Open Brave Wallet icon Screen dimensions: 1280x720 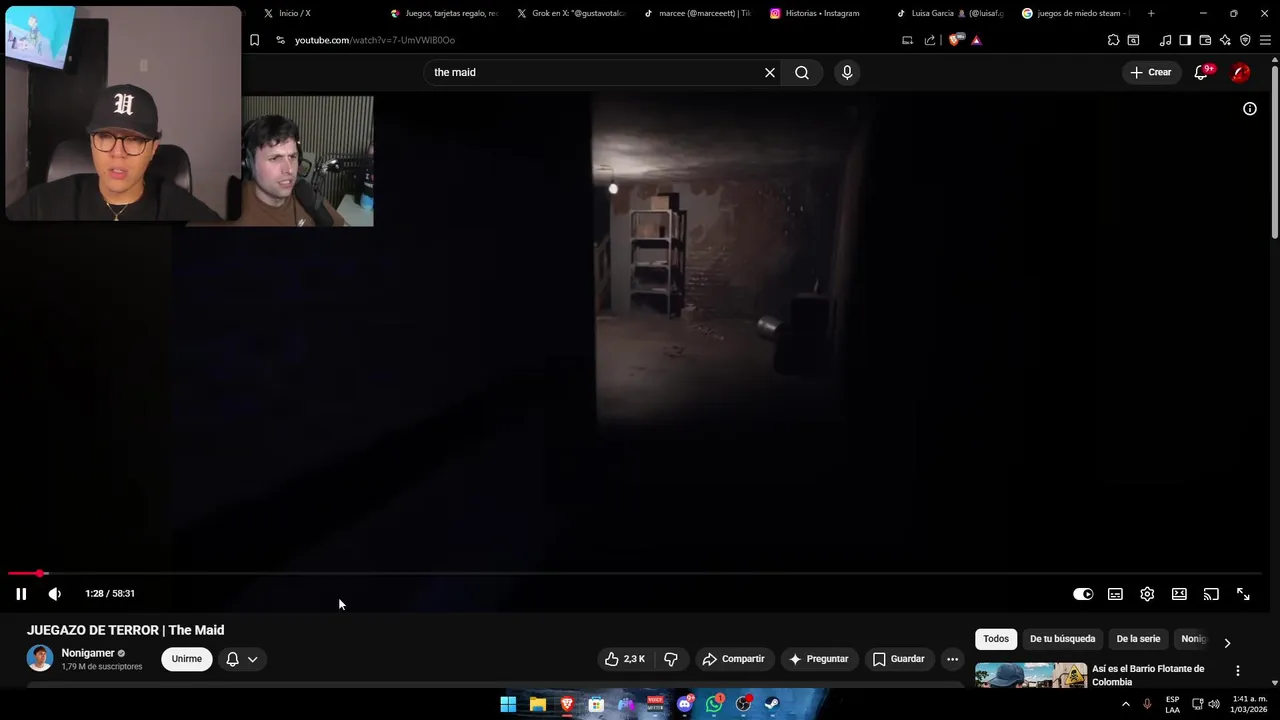click(1205, 40)
